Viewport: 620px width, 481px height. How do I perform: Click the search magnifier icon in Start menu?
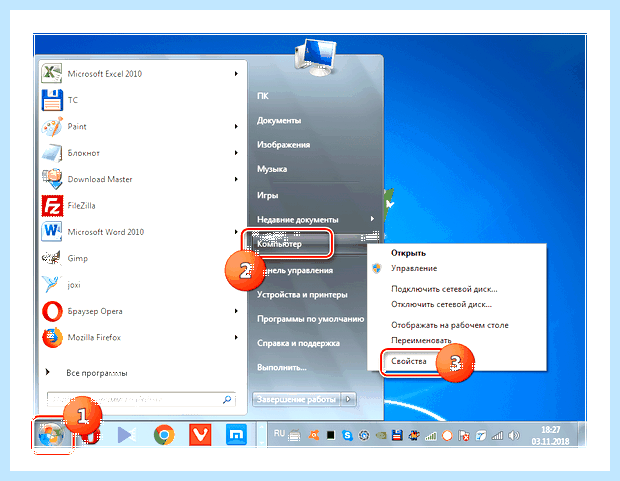[x=227, y=400]
